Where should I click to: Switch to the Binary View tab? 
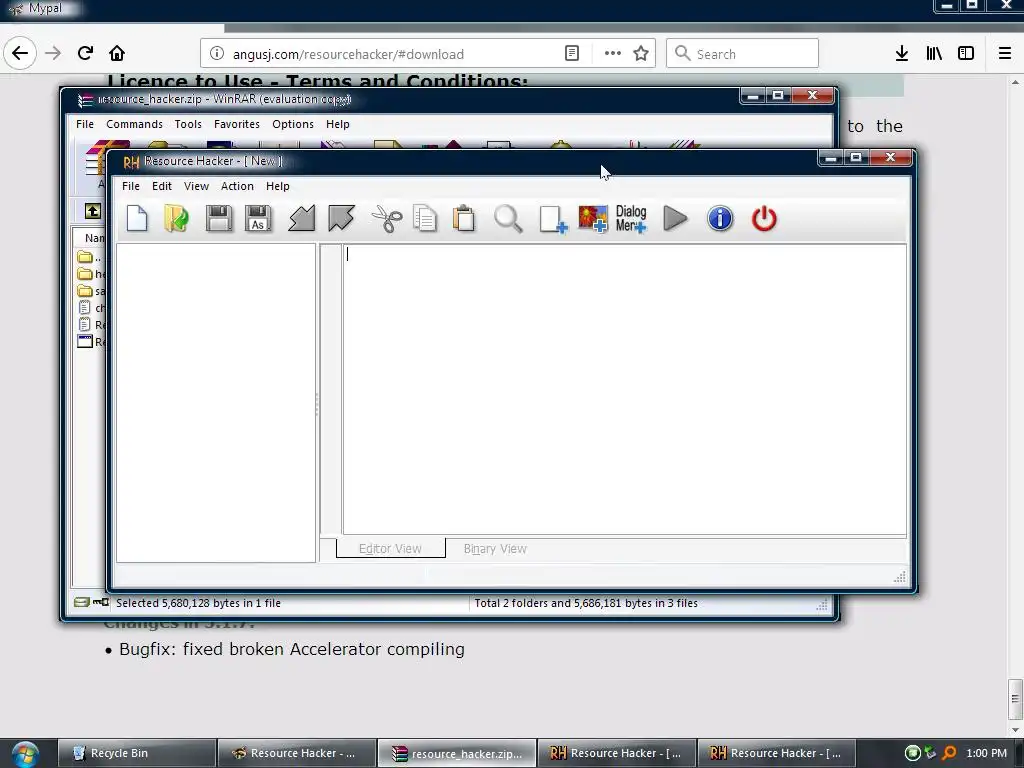point(495,549)
